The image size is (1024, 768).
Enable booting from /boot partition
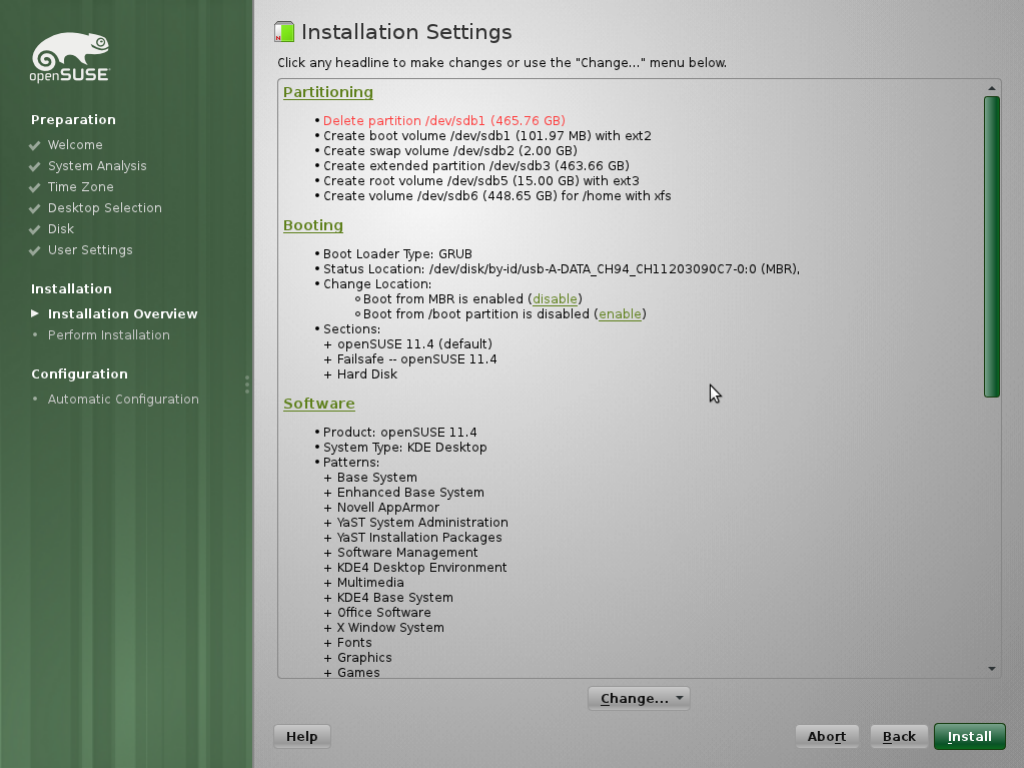619,313
